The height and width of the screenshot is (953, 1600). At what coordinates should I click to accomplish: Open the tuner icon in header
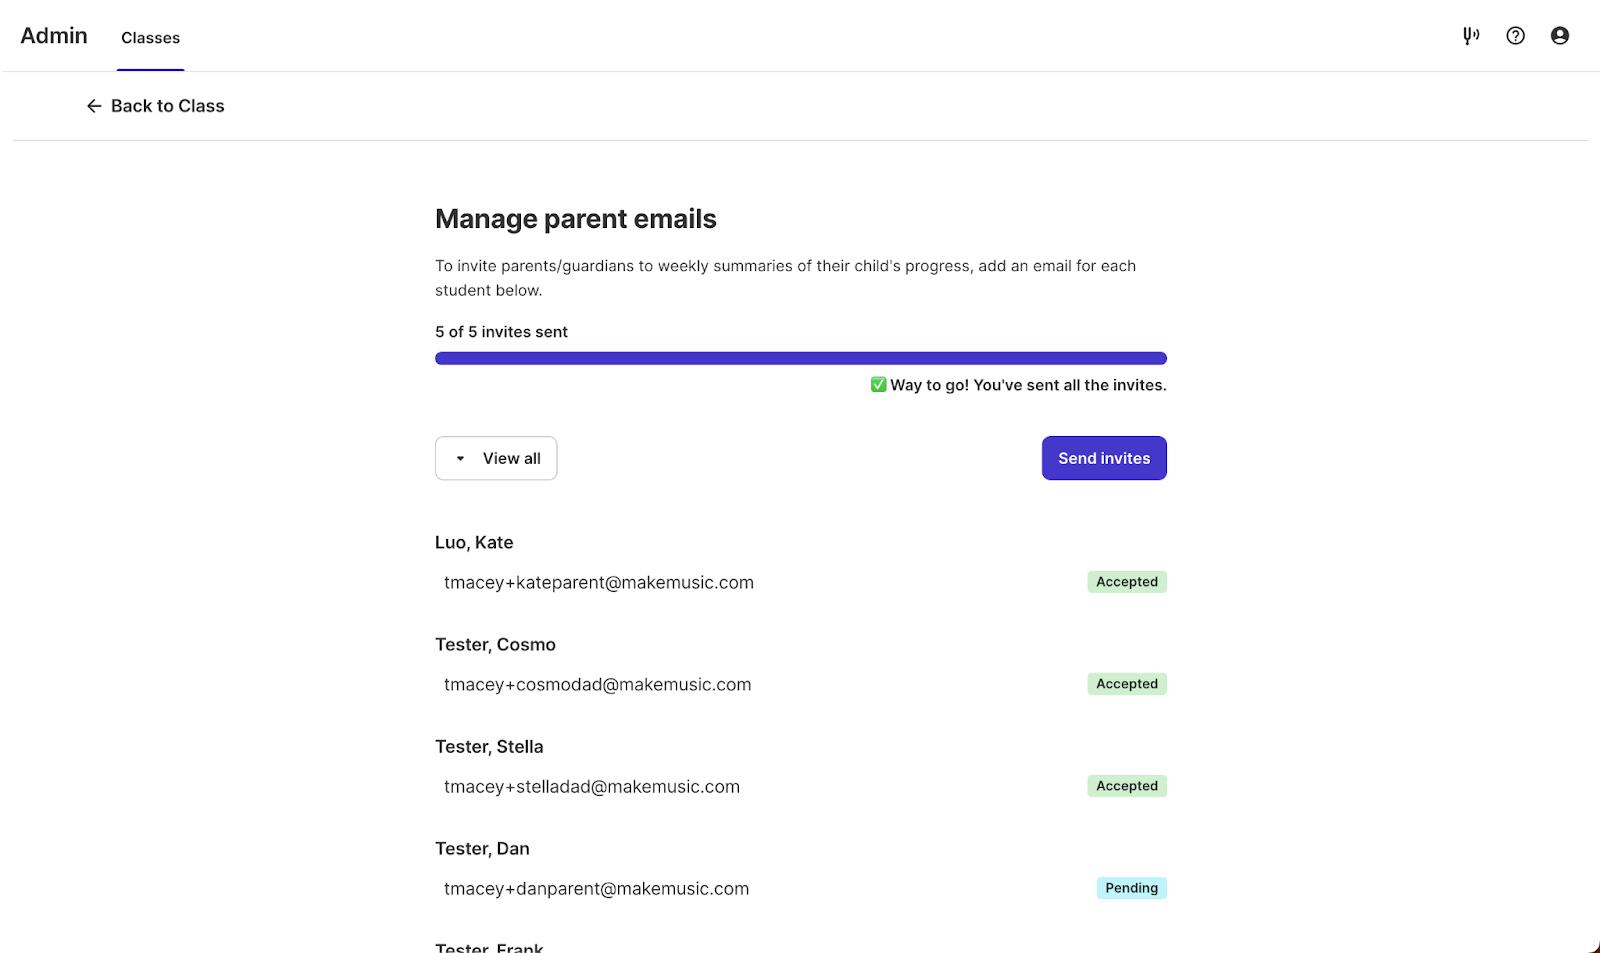pos(1471,36)
